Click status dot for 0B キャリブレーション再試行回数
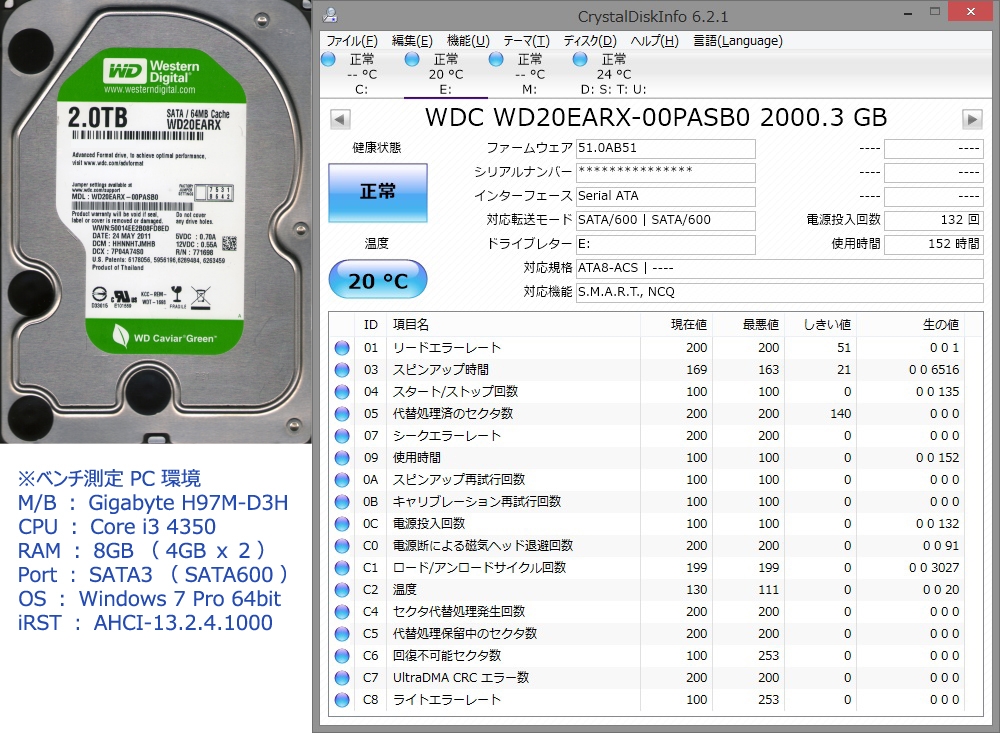The image size is (1000, 733). tap(342, 502)
